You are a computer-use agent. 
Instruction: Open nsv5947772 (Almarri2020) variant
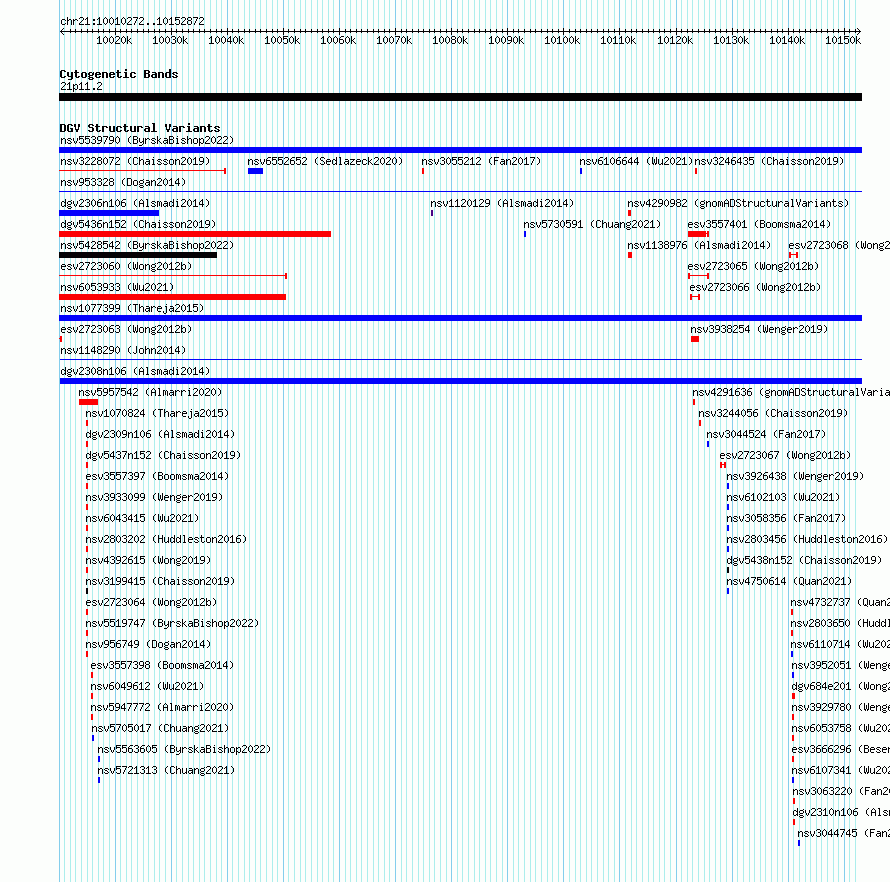tap(162, 707)
